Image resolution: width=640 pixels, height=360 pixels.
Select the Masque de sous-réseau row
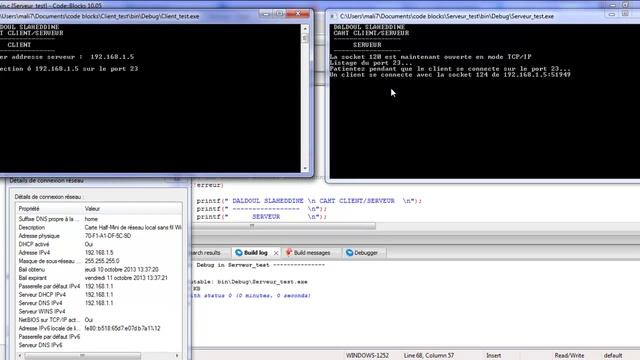tap(99, 261)
